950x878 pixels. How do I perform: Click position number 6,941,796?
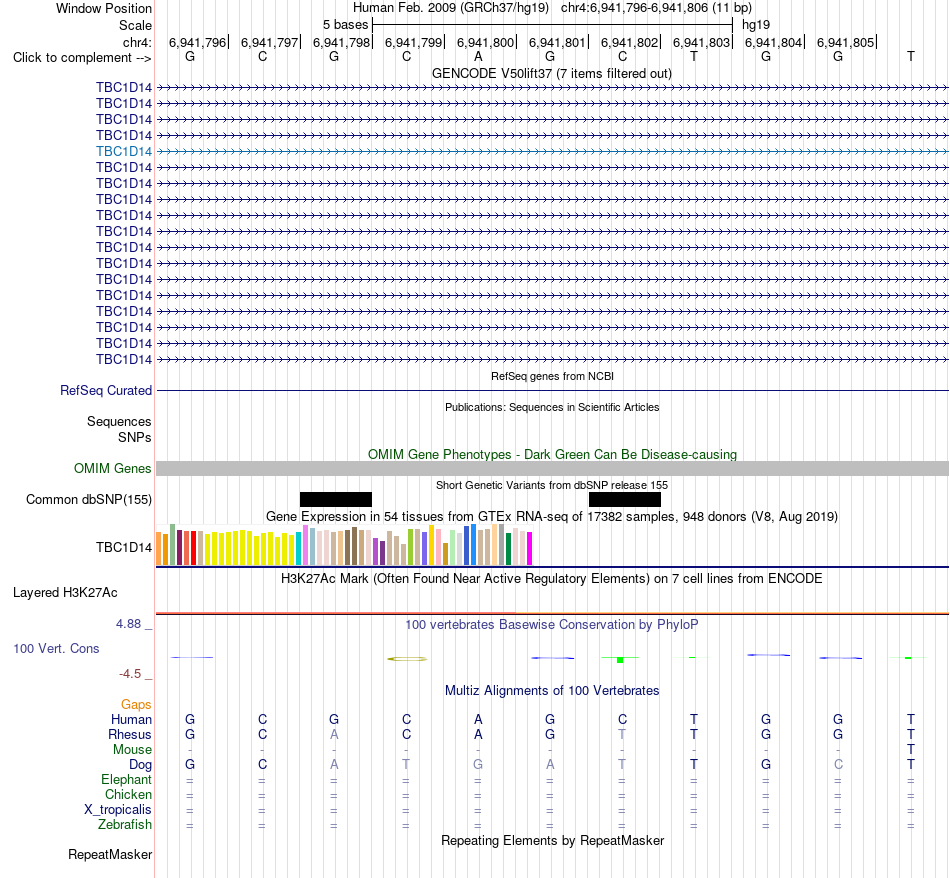[197, 42]
